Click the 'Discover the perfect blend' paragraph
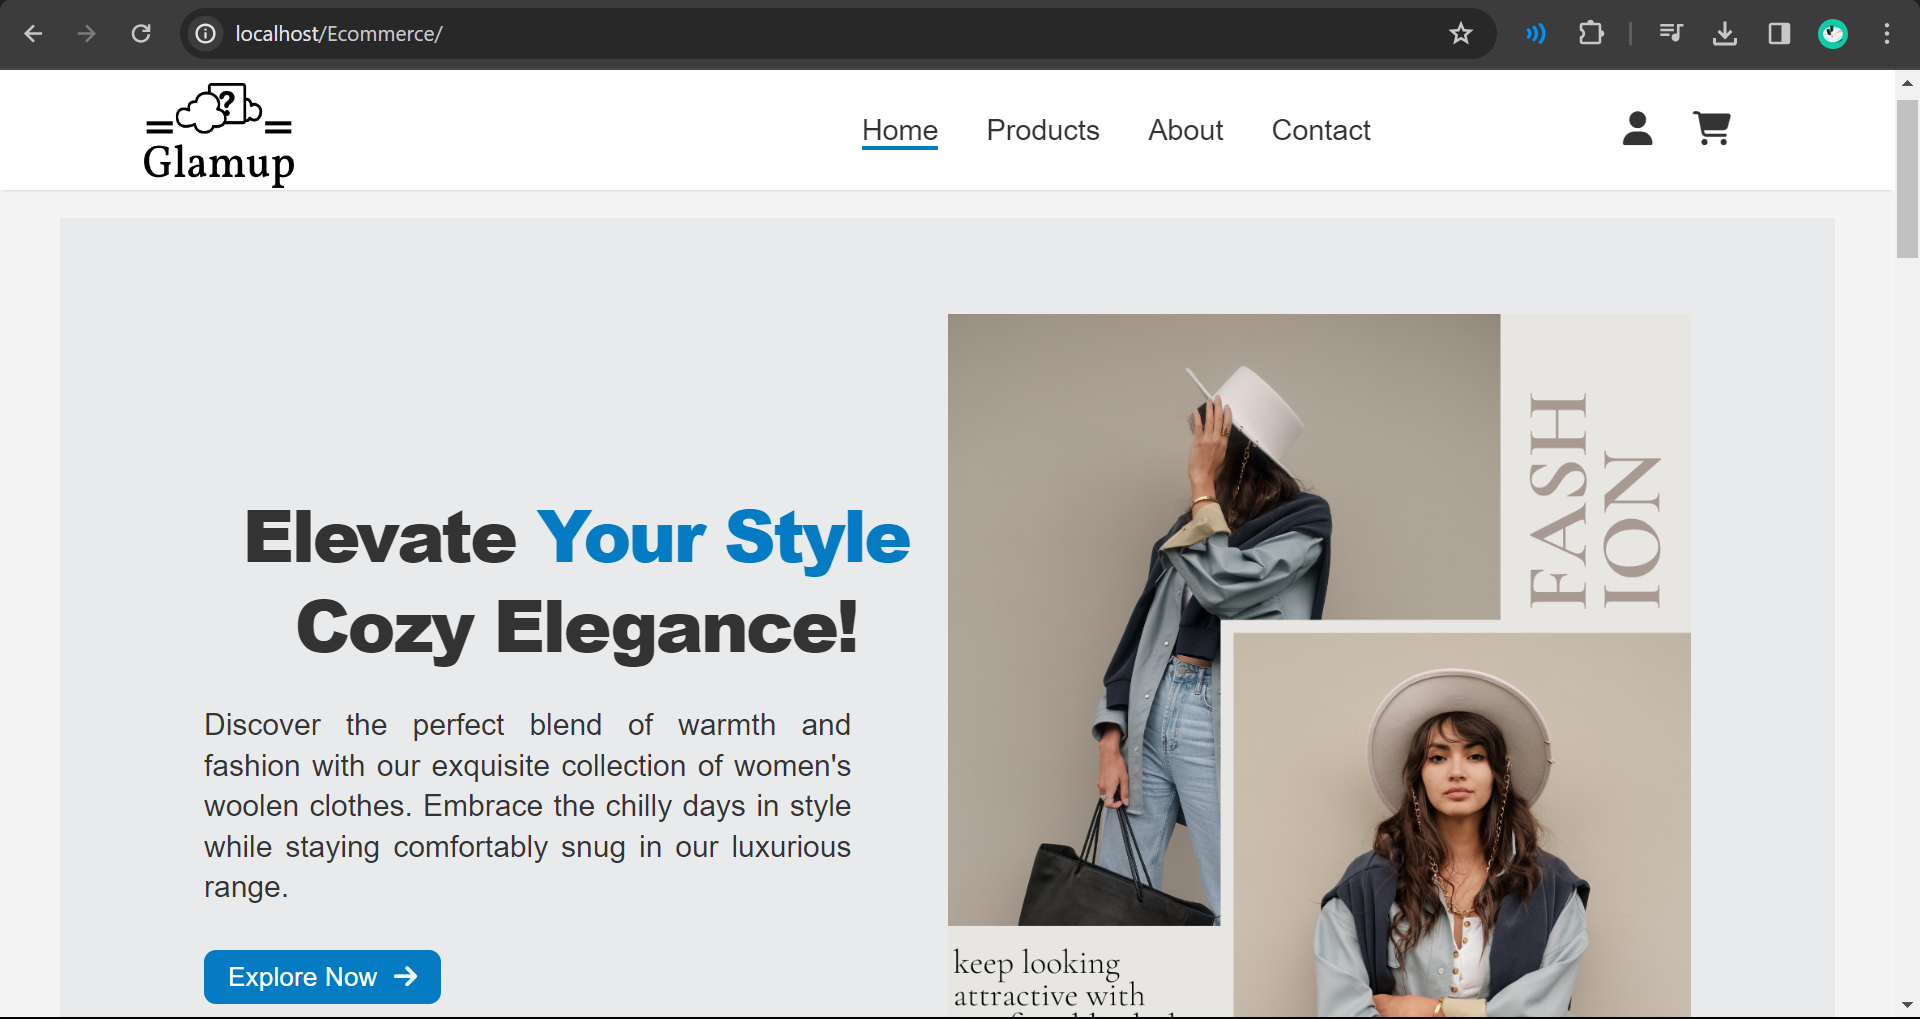 tap(527, 806)
